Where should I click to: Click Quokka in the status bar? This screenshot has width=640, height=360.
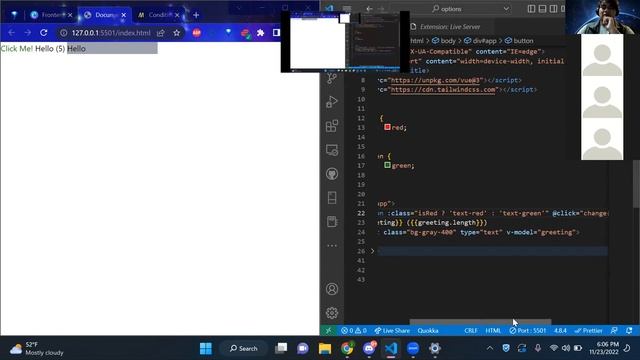click(x=428, y=331)
